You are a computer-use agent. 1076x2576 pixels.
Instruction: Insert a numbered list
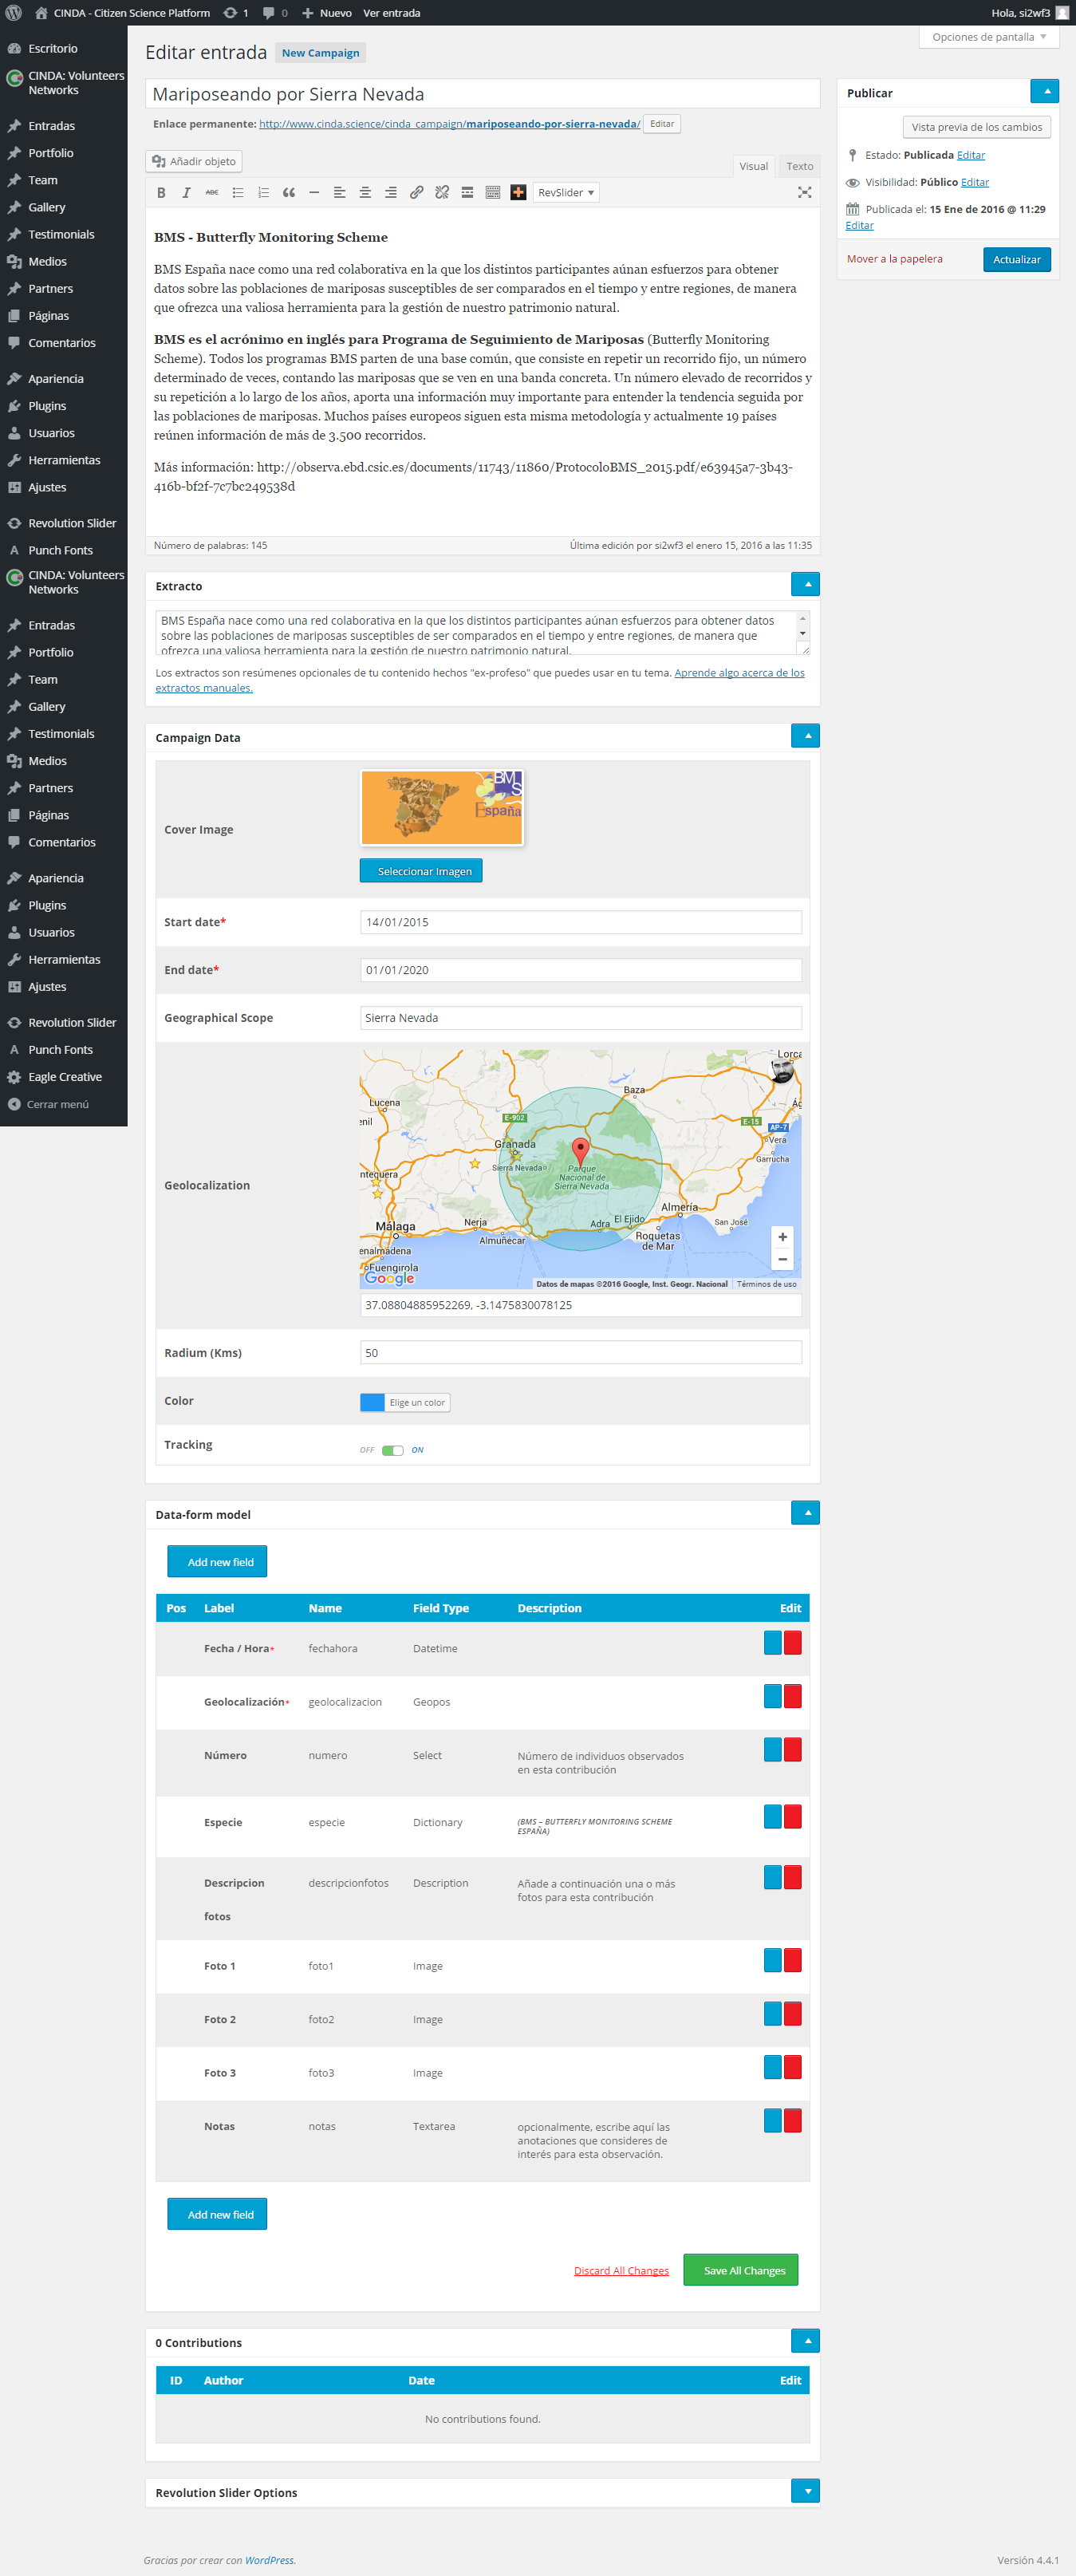[x=263, y=193]
